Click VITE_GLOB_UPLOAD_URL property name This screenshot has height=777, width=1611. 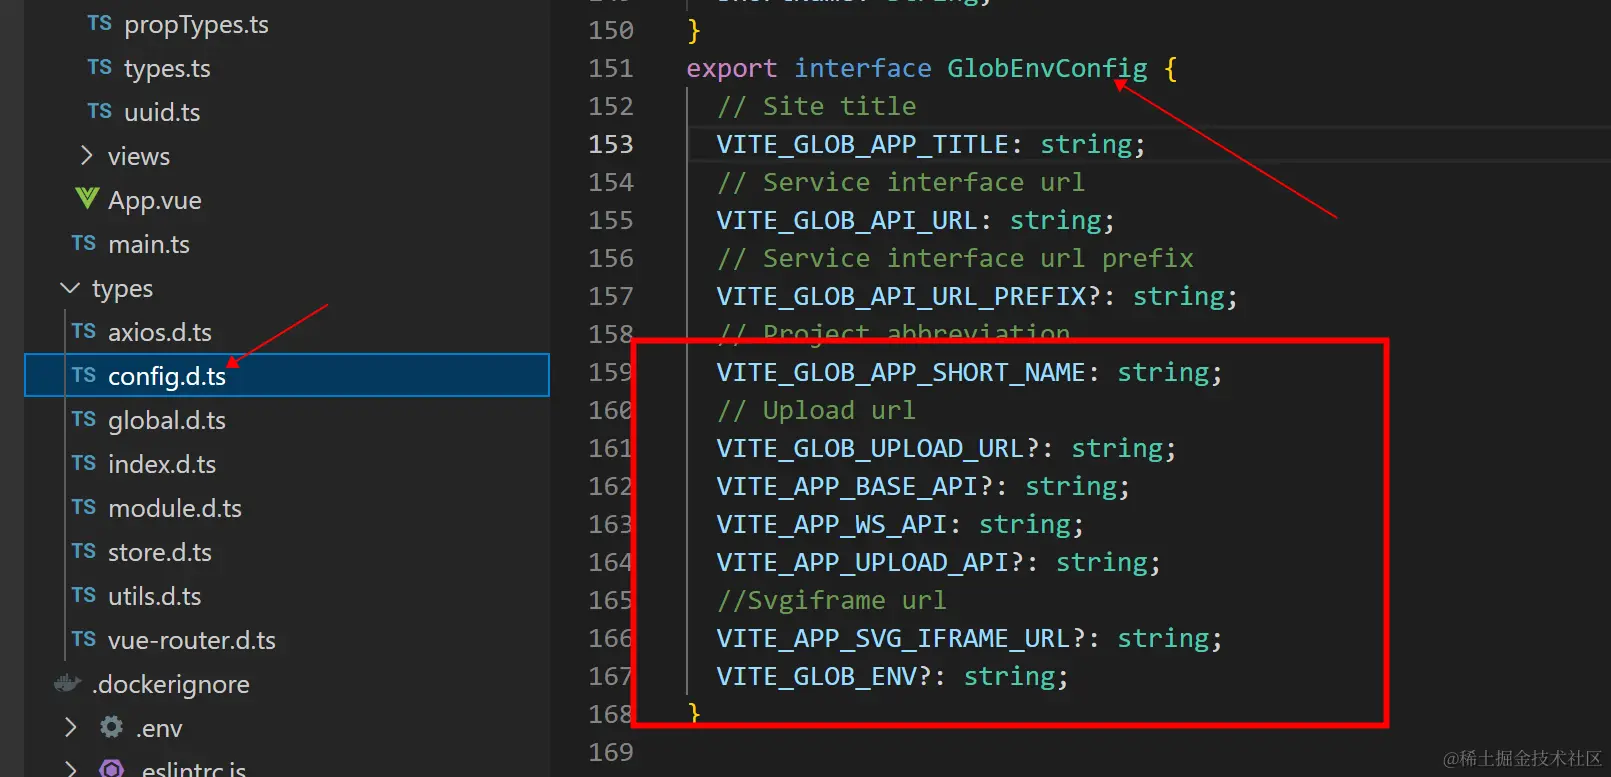870,448
